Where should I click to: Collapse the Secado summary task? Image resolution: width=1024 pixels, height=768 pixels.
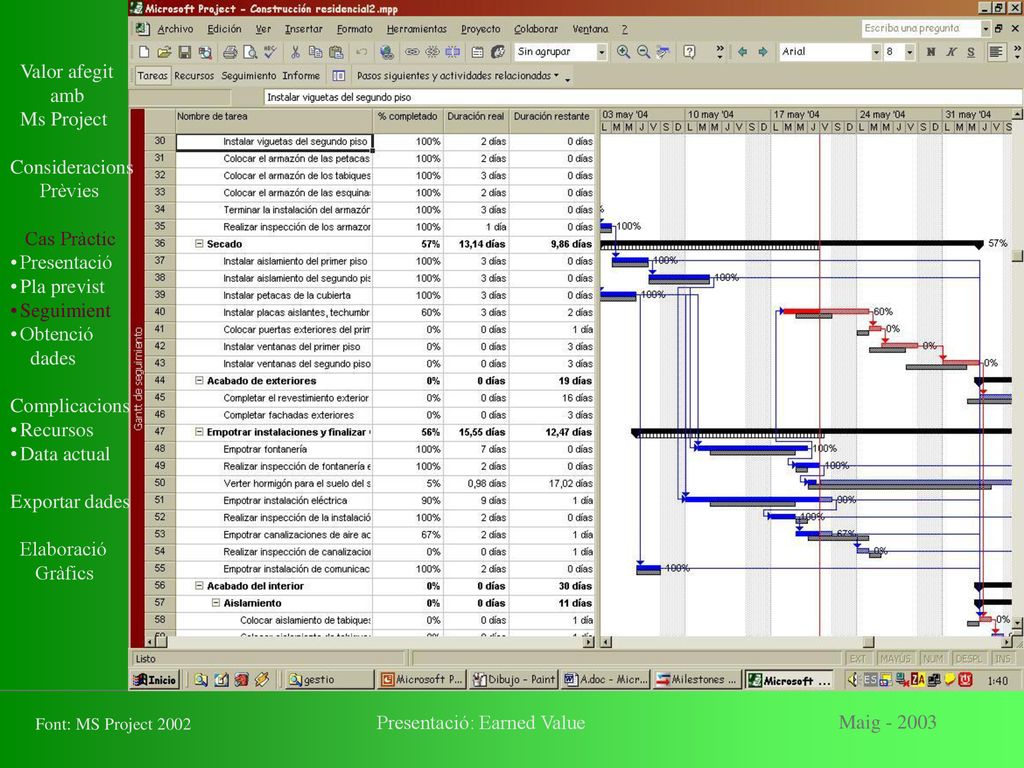point(199,244)
